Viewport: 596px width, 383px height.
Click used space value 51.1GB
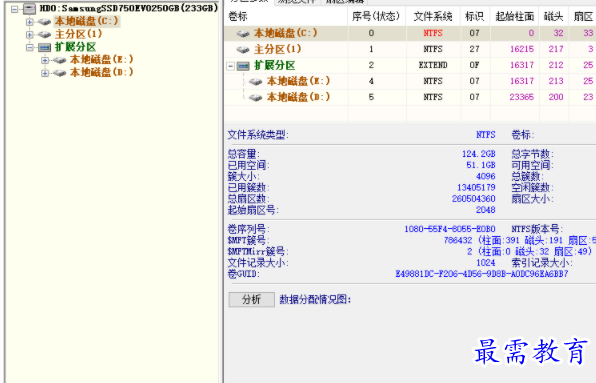481,165
